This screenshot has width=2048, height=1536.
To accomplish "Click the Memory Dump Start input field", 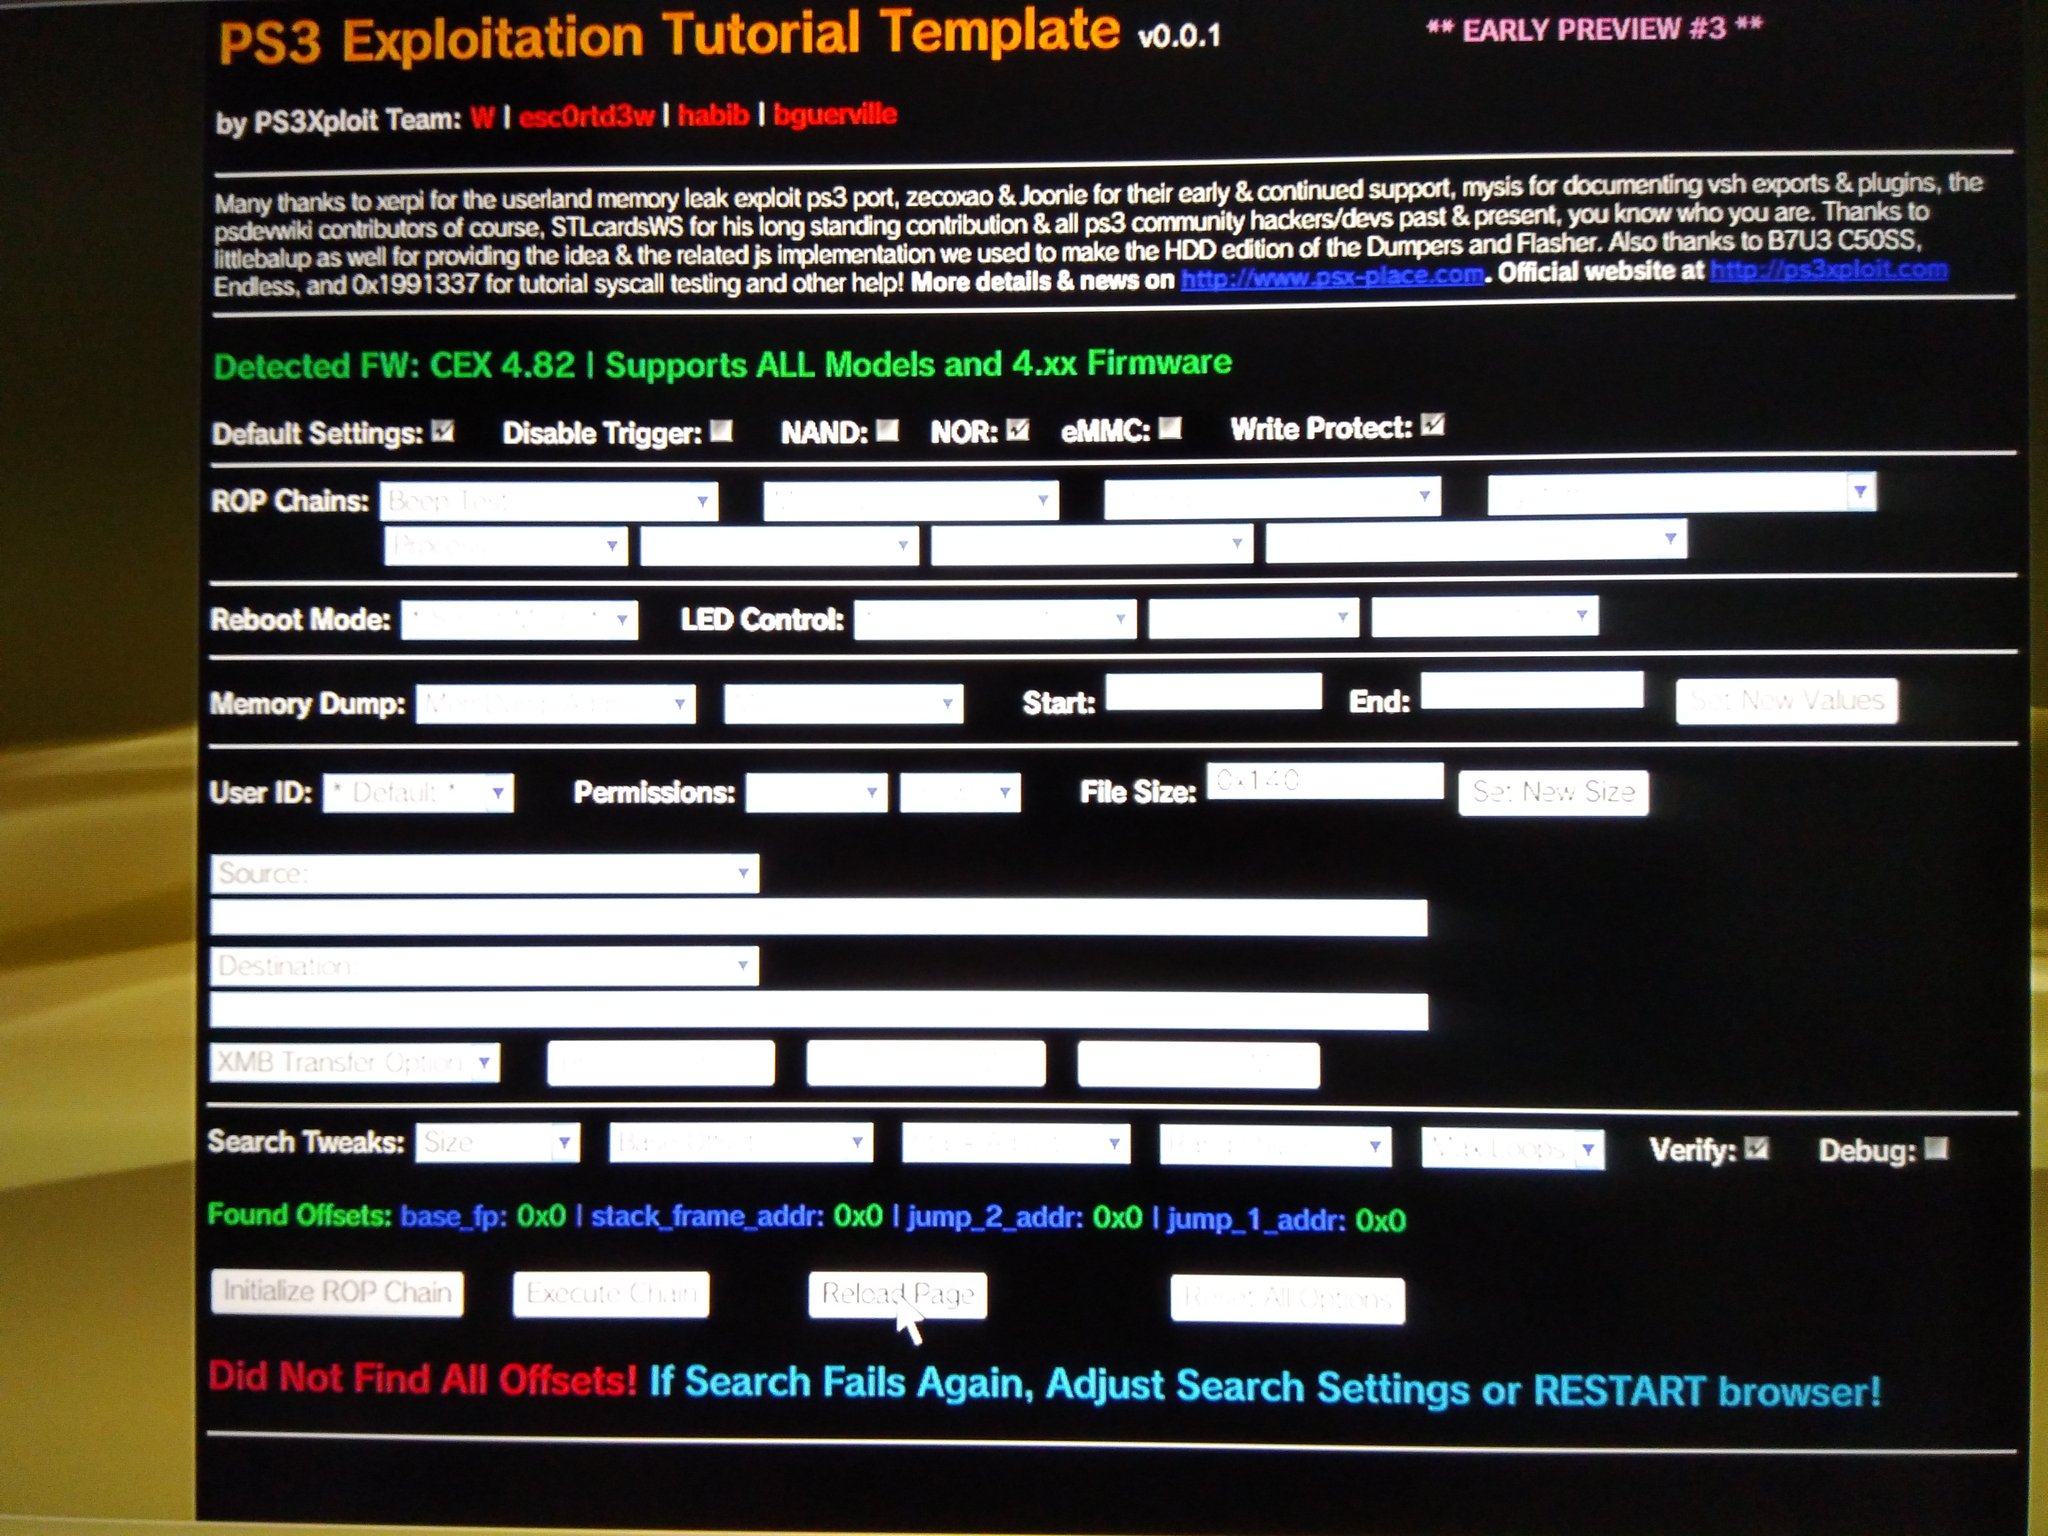I will [1213, 692].
